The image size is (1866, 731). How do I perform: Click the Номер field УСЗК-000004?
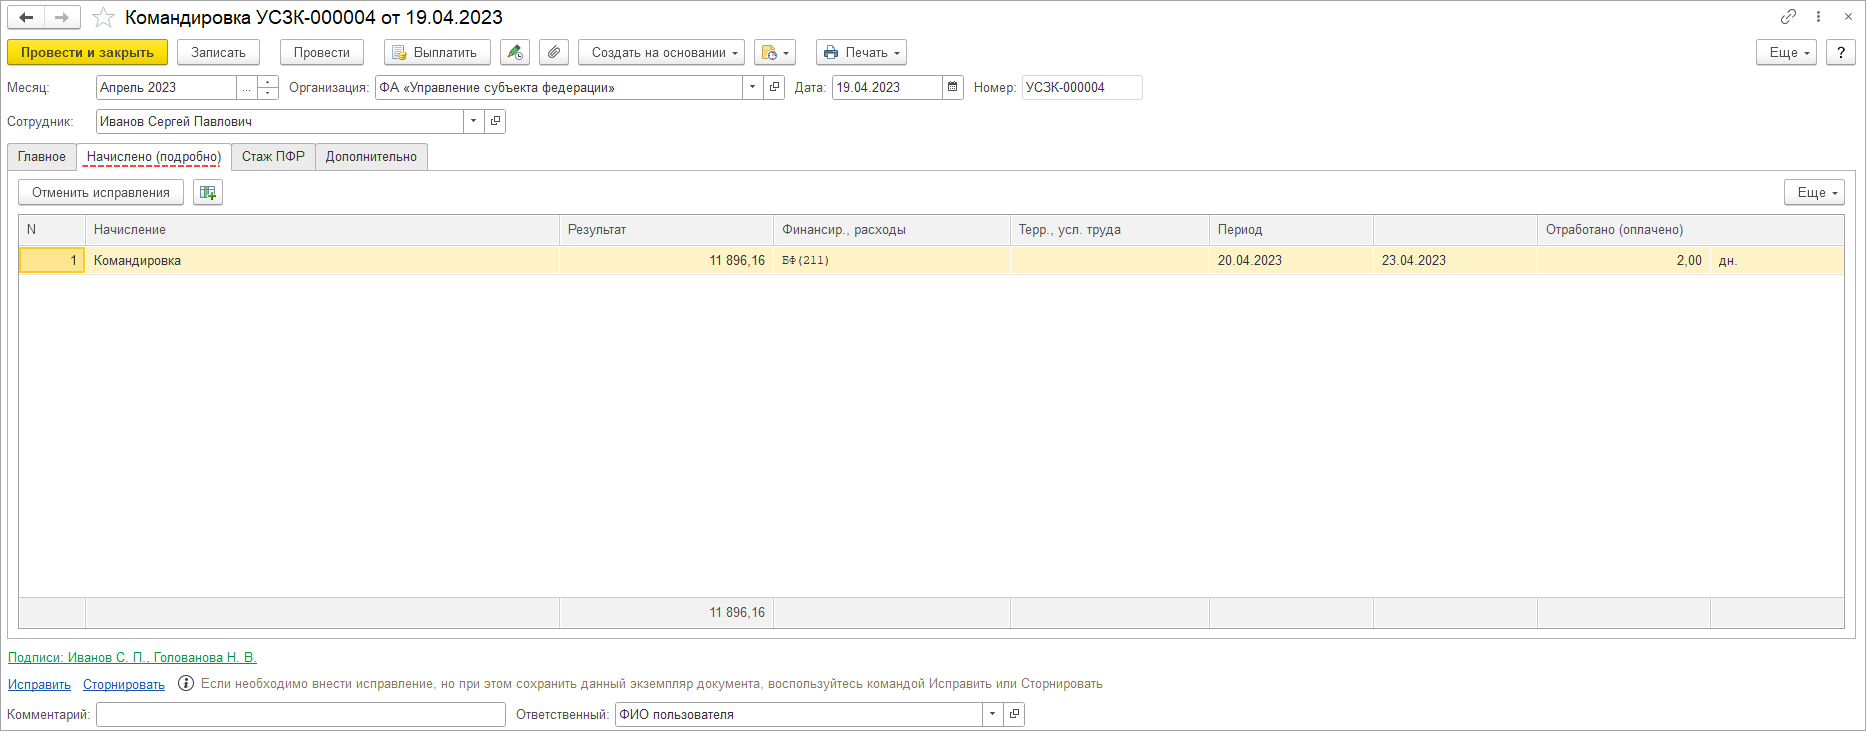coord(1082,87)
